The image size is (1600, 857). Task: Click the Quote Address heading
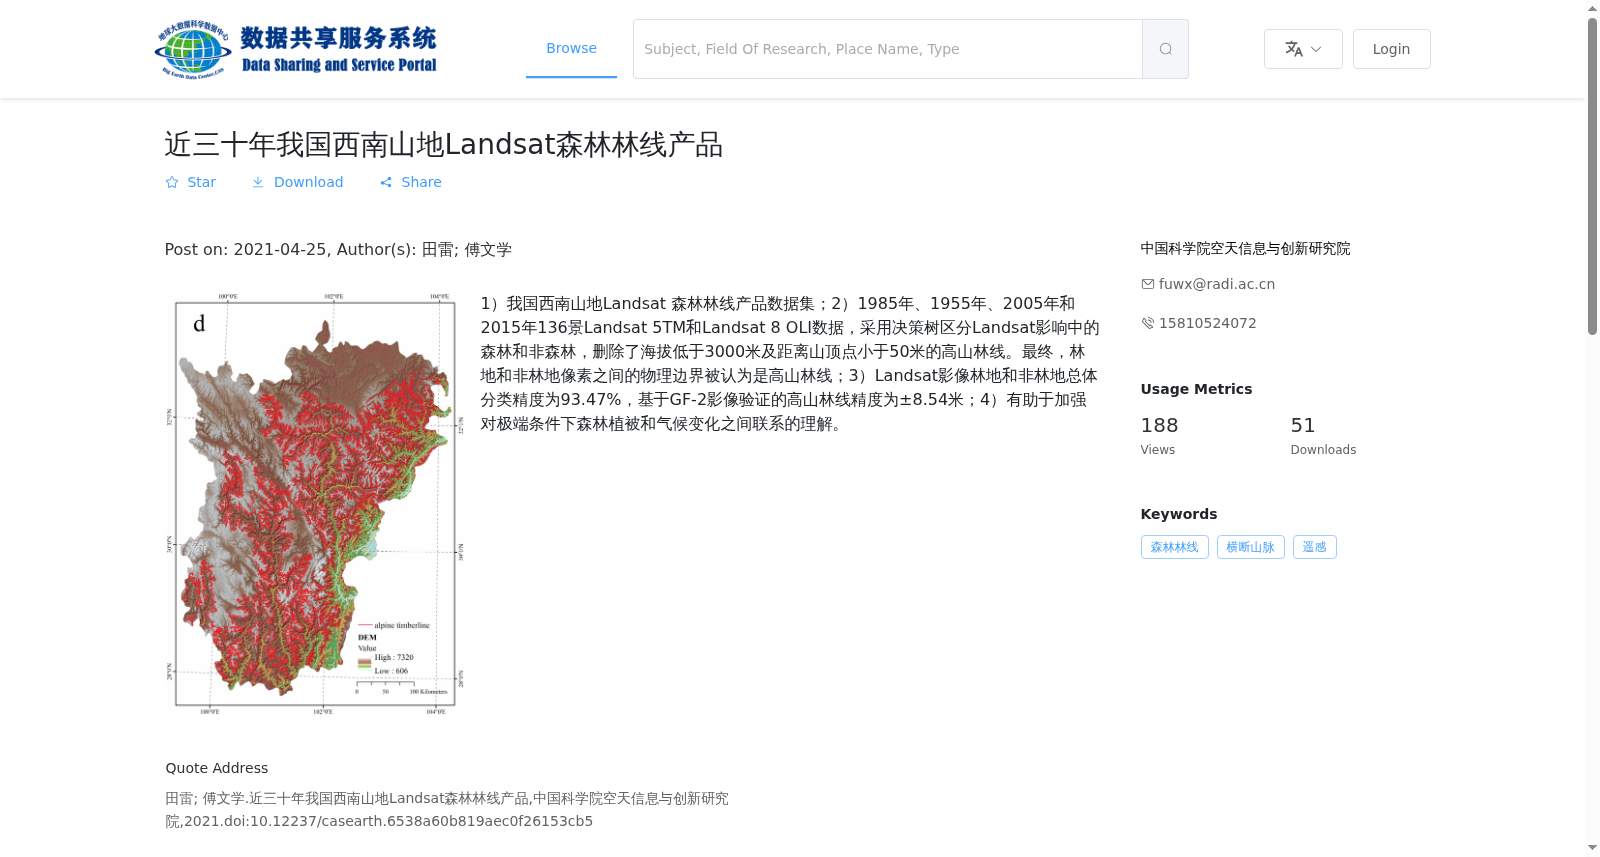tap(217, 768)
